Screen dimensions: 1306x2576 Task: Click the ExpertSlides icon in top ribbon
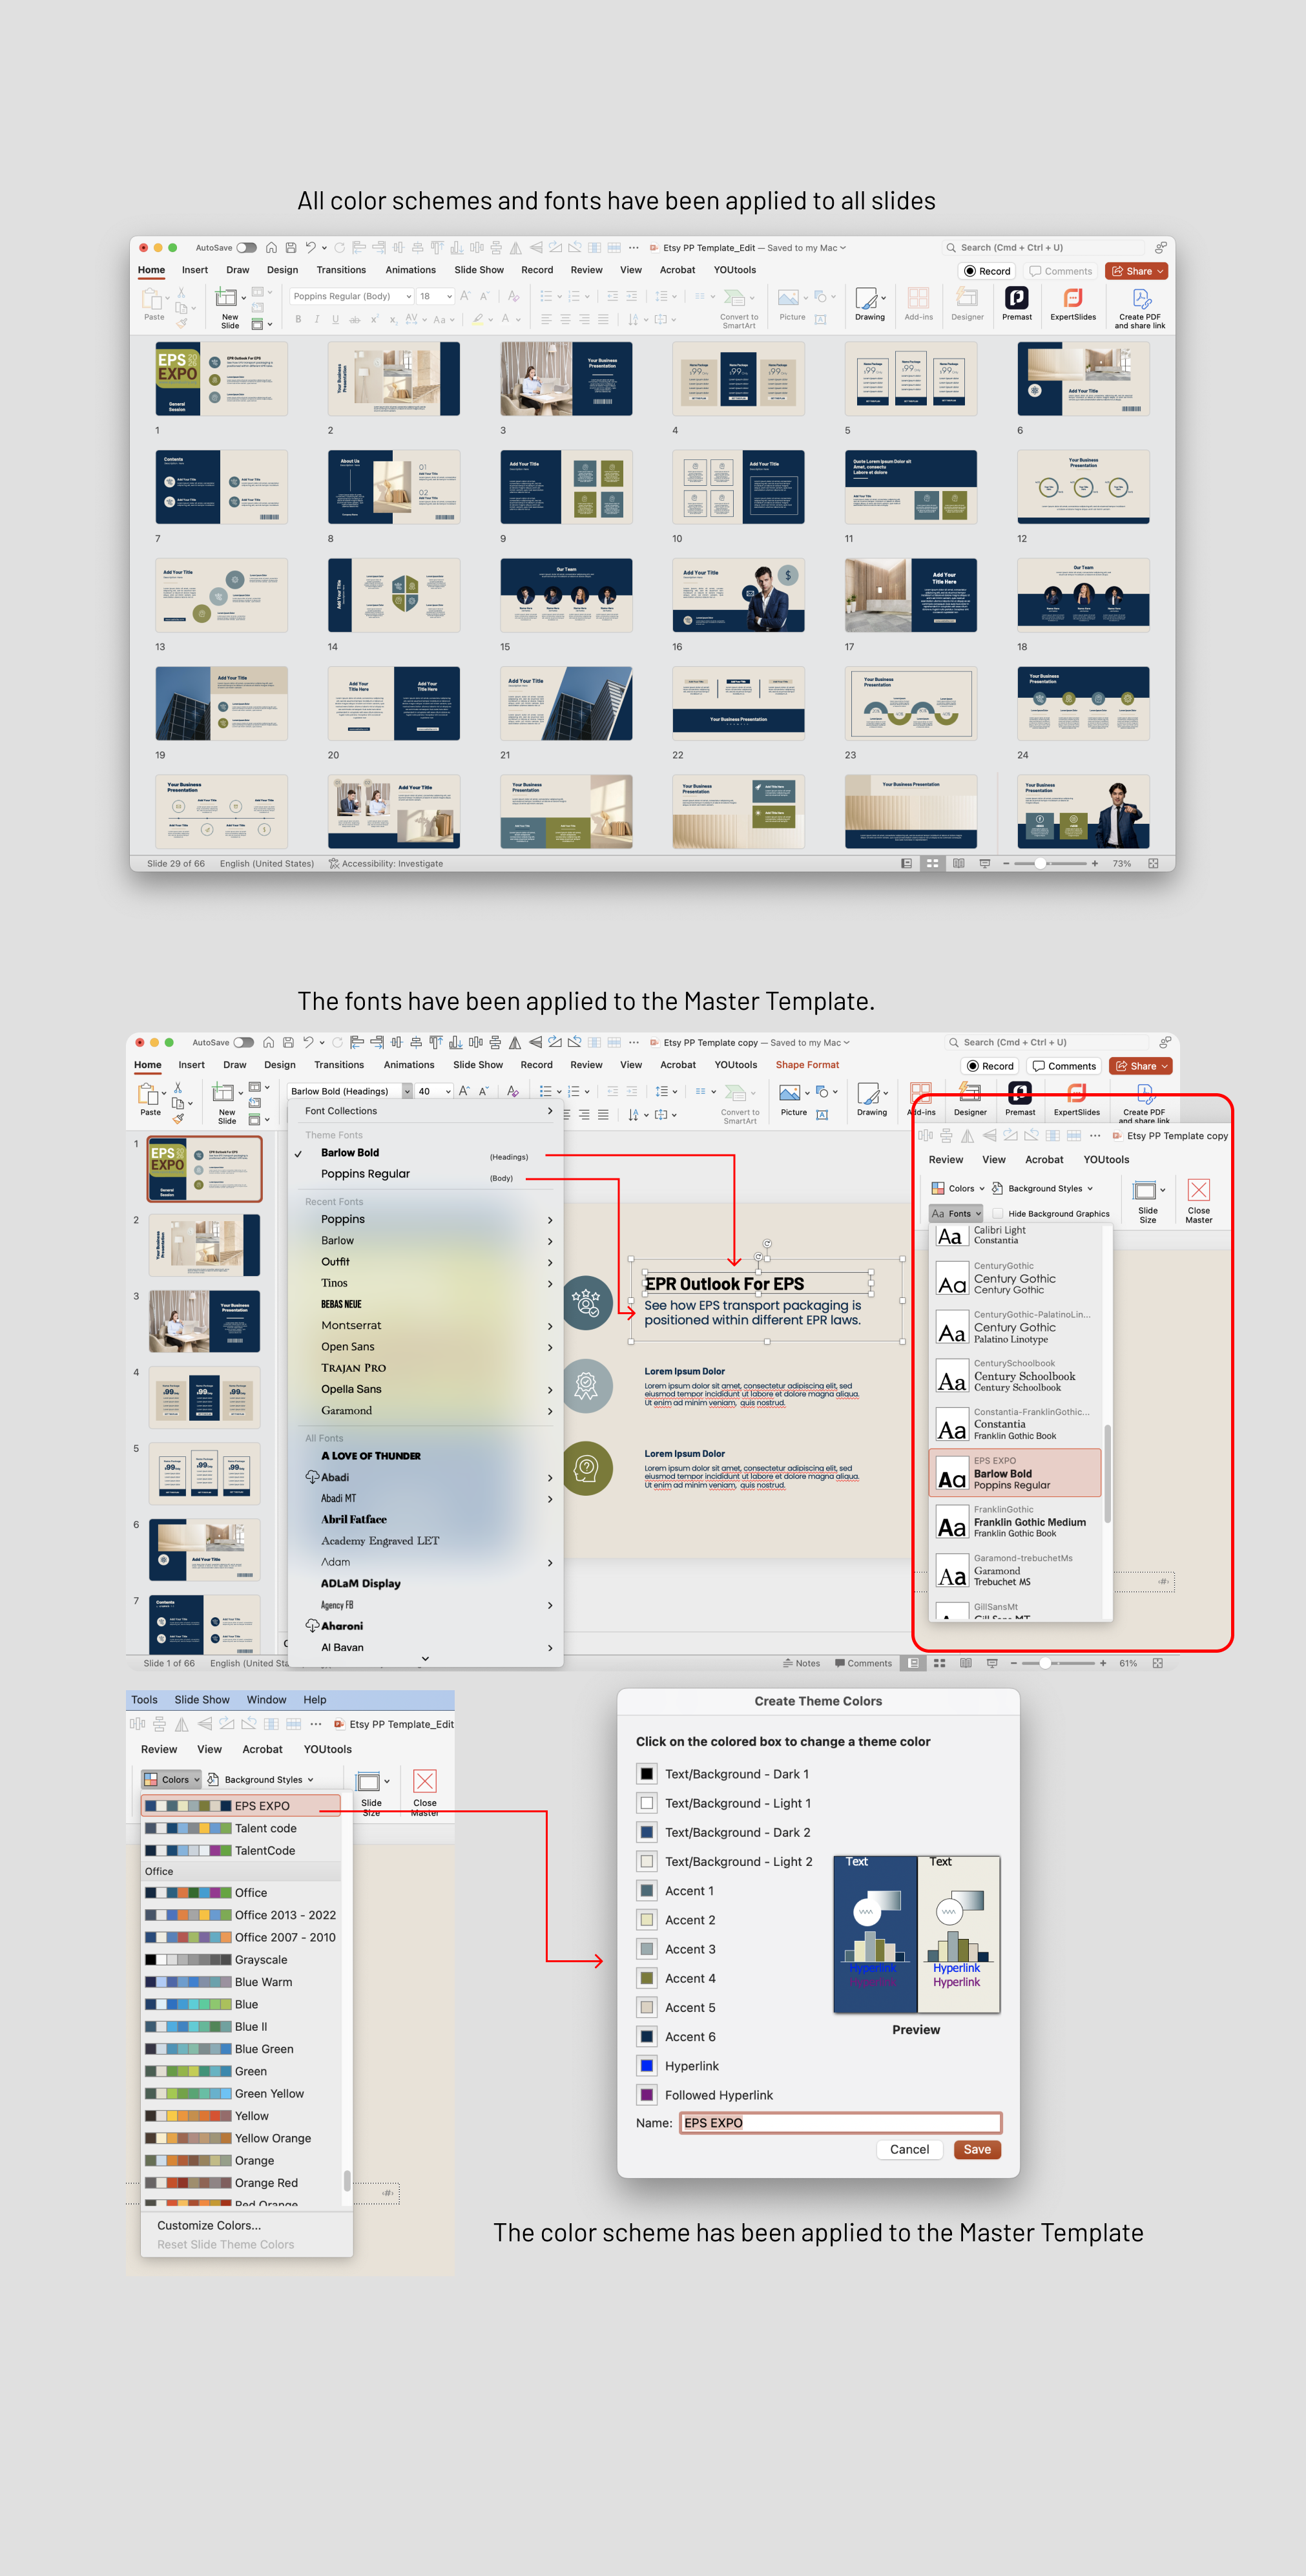tap(1072, 298)
